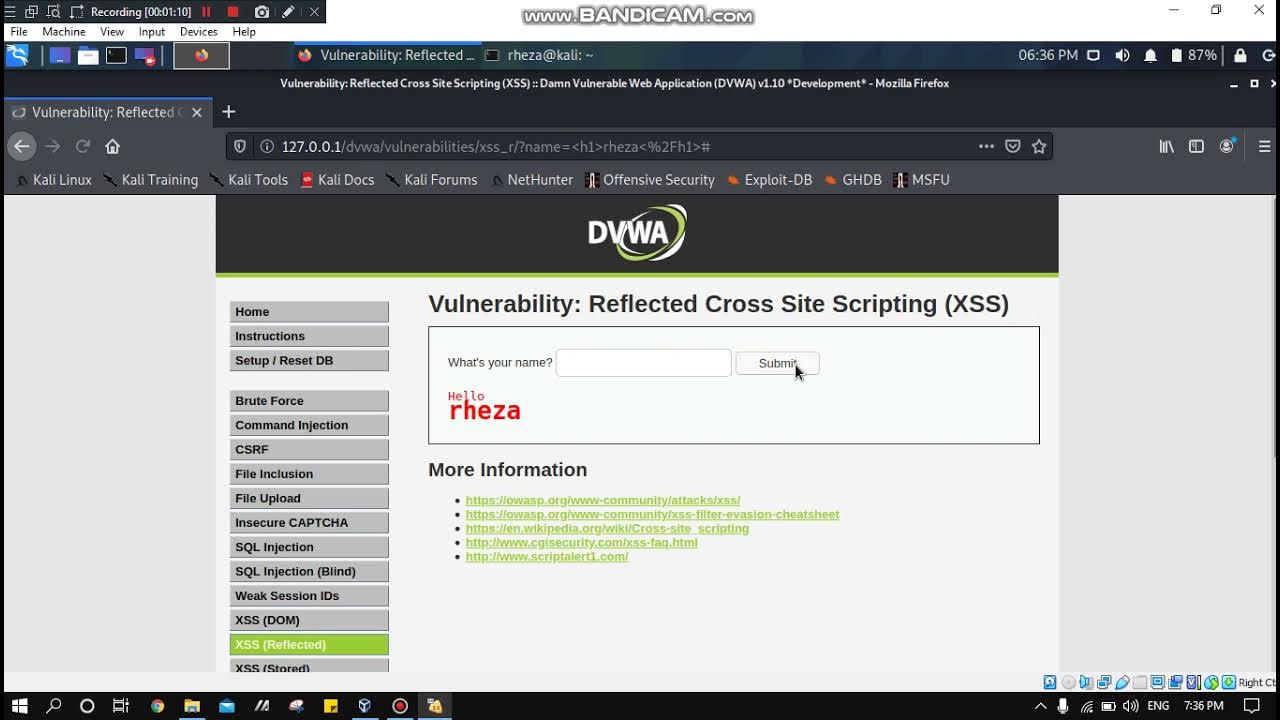
Task: Click the Kali battery indicator
Action: [x=1194, y=55]
